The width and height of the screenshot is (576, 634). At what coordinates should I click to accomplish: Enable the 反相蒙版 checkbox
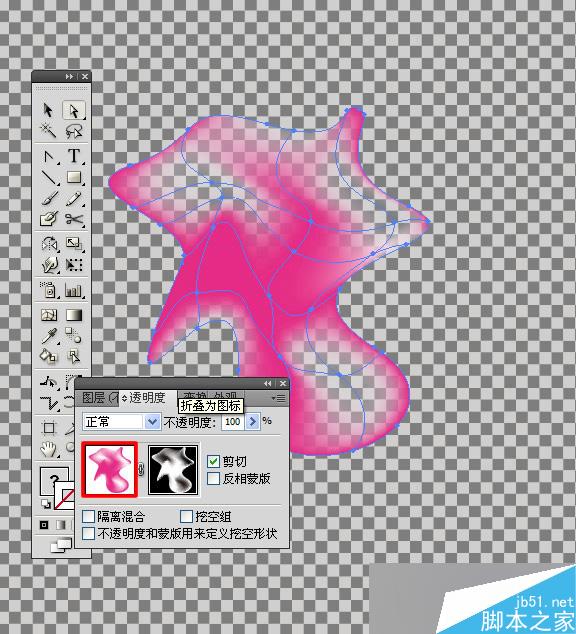click(213, 479)
